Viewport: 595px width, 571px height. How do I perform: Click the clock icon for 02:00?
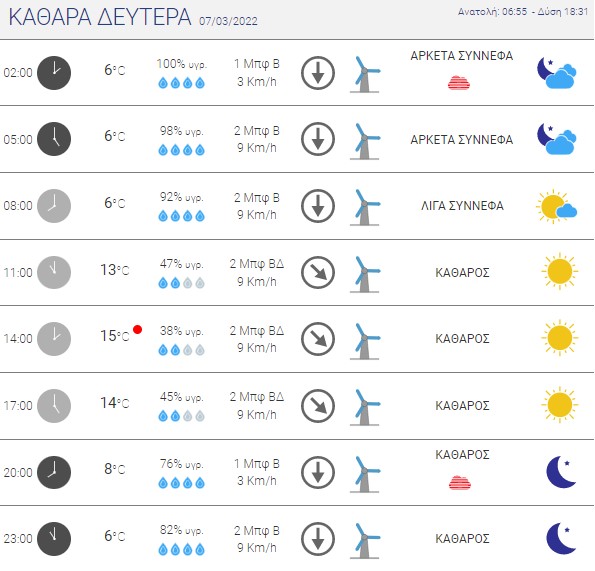pyautogui.click(x=54, y=73)
